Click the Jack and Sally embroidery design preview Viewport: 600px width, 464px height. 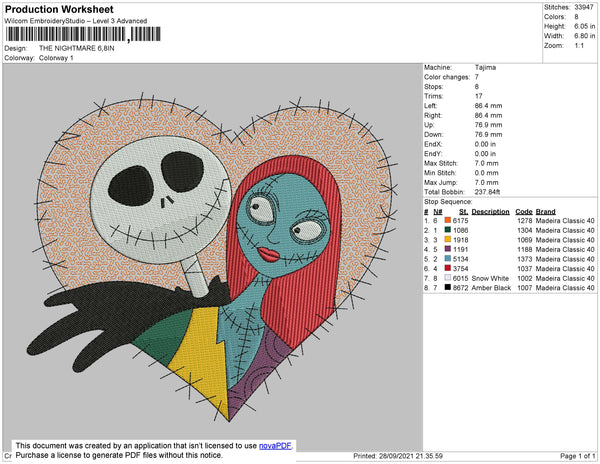coord(213,256)
